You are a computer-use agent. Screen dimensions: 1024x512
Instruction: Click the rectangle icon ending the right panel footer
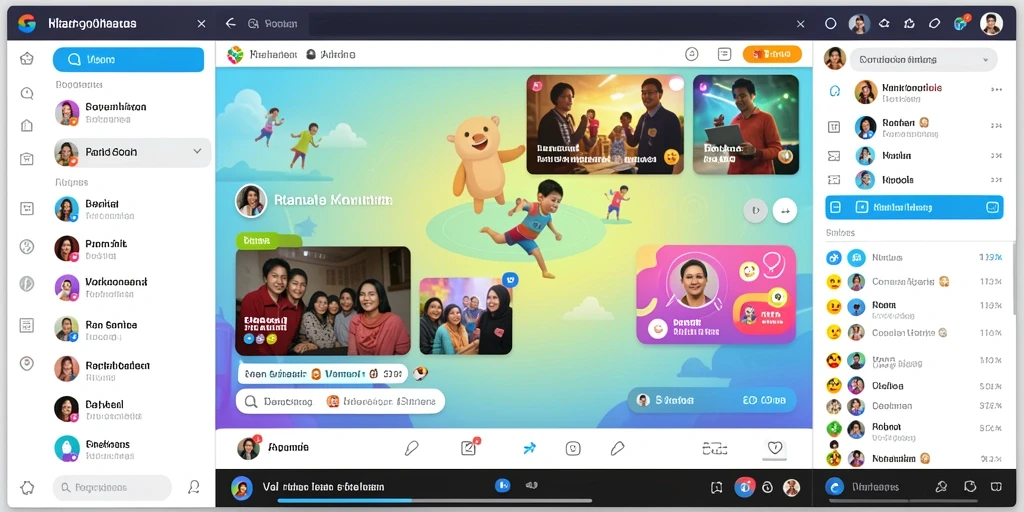pos(996,487)
